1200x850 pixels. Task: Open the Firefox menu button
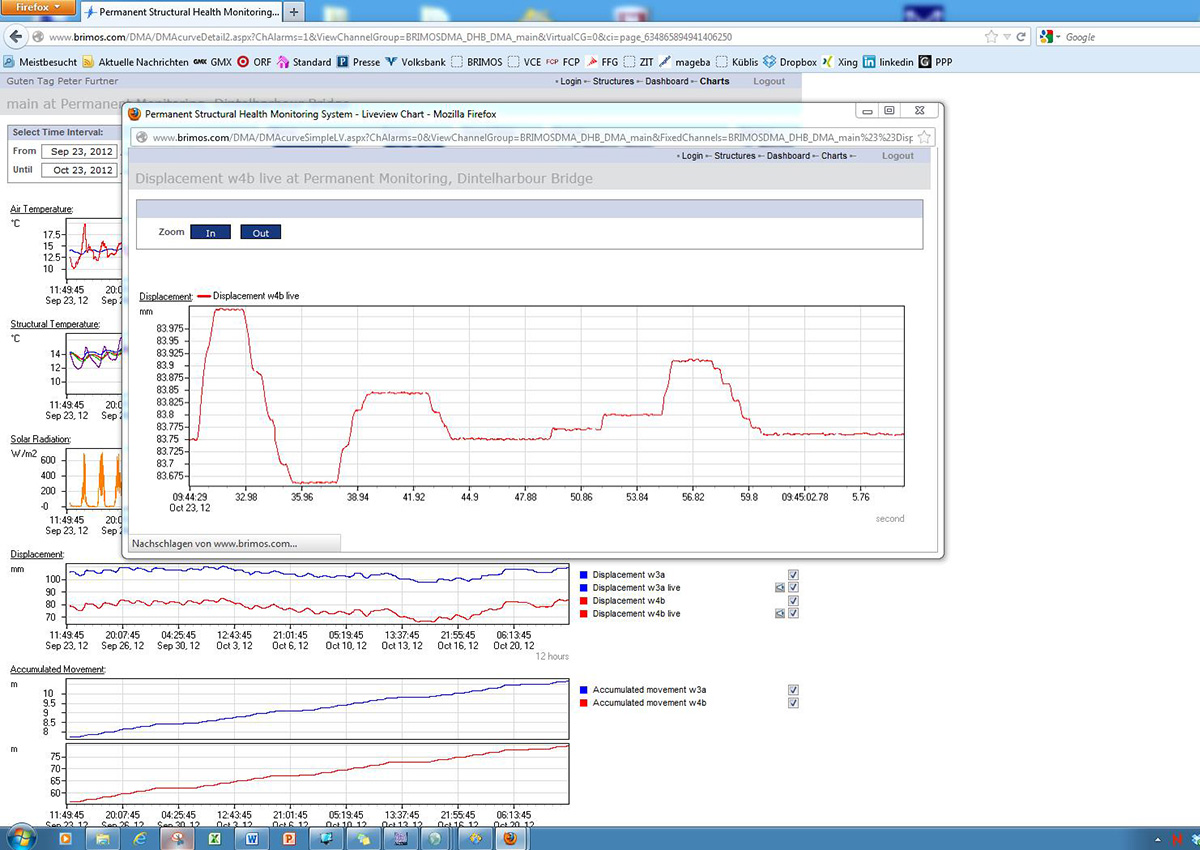point(39,8)
